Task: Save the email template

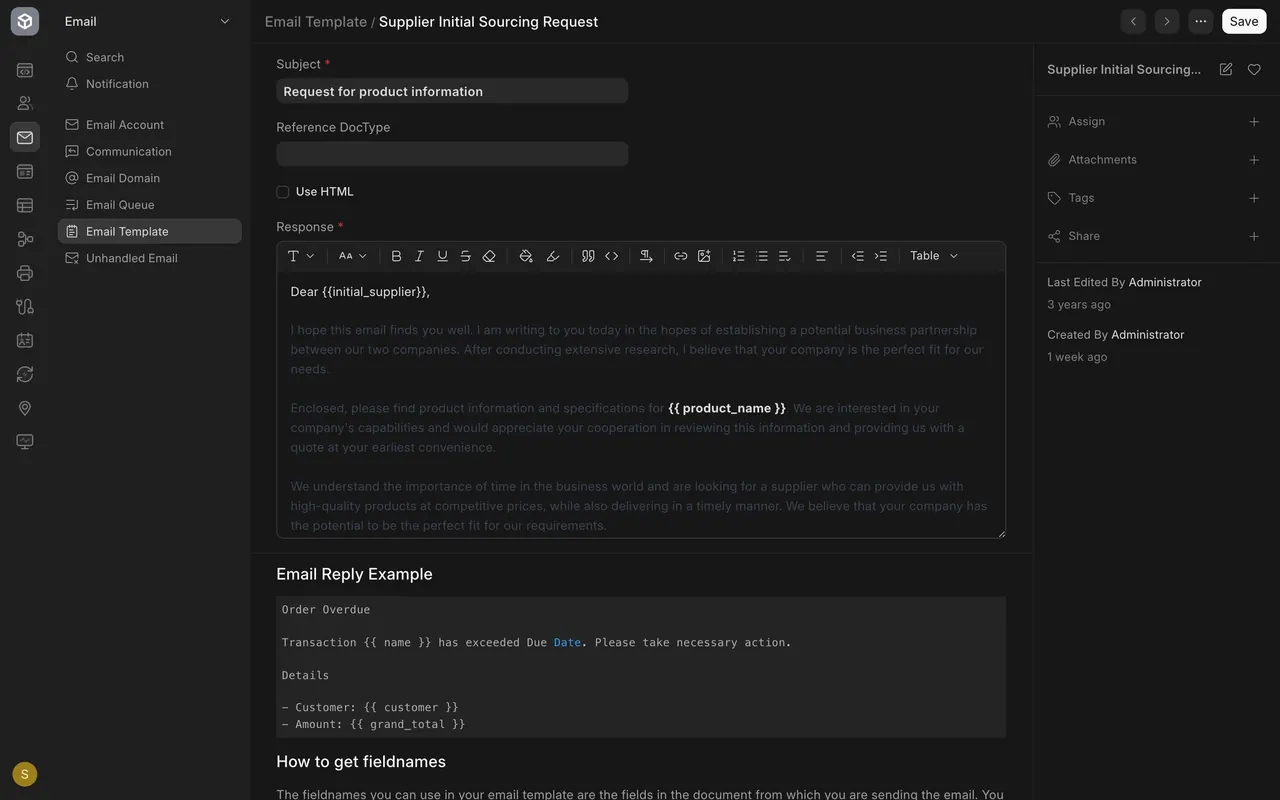Action: tap(1244, 21)
